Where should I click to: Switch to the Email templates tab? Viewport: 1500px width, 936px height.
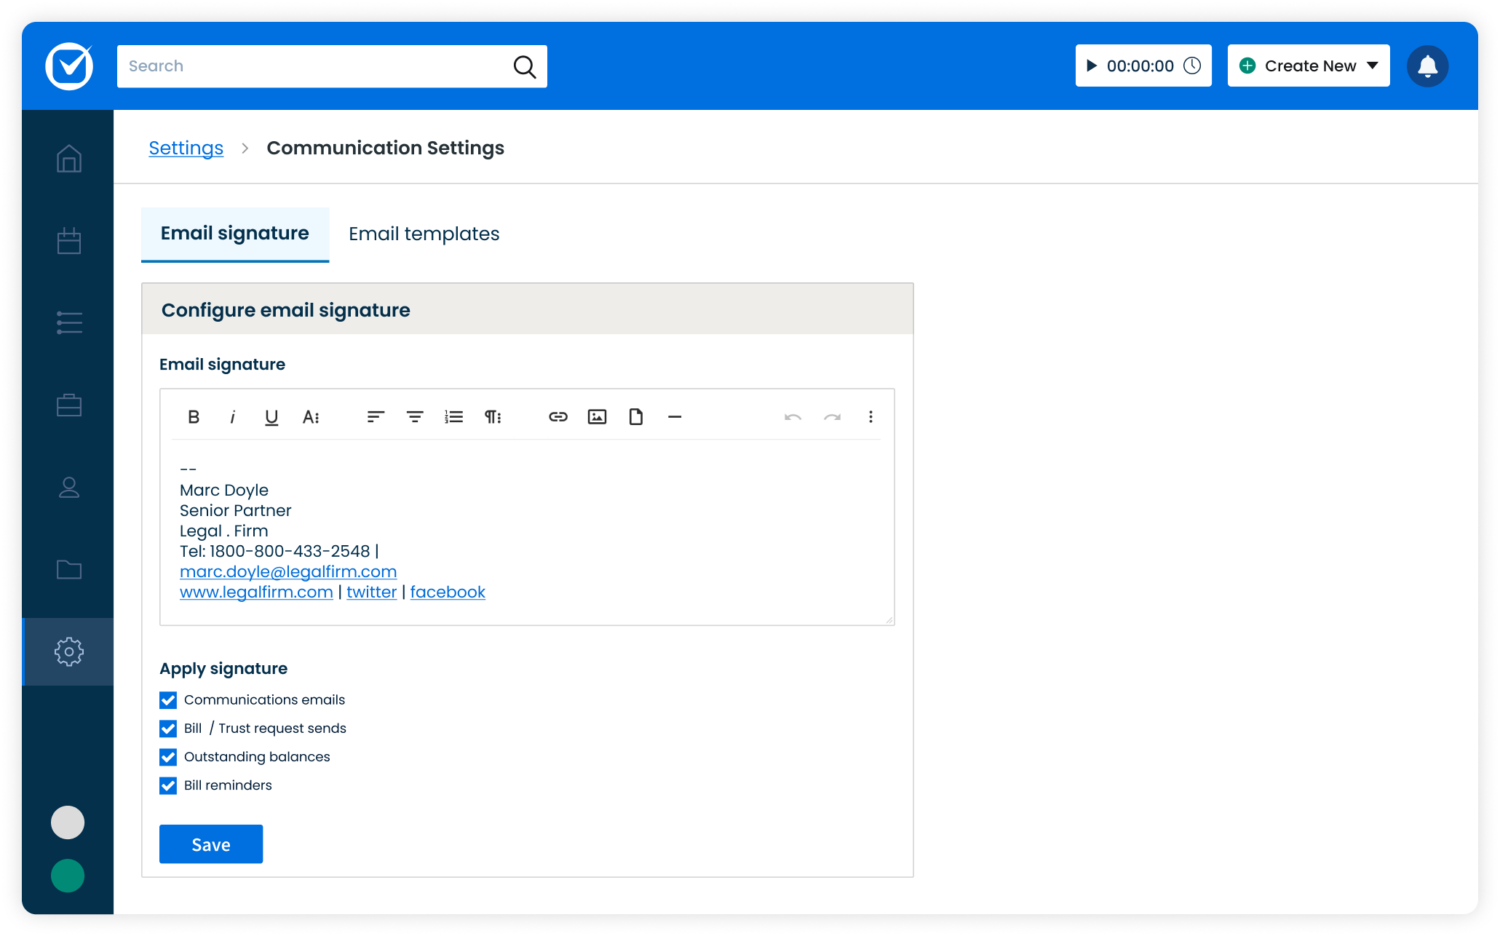pyautogui.click(x=424, y=233)
